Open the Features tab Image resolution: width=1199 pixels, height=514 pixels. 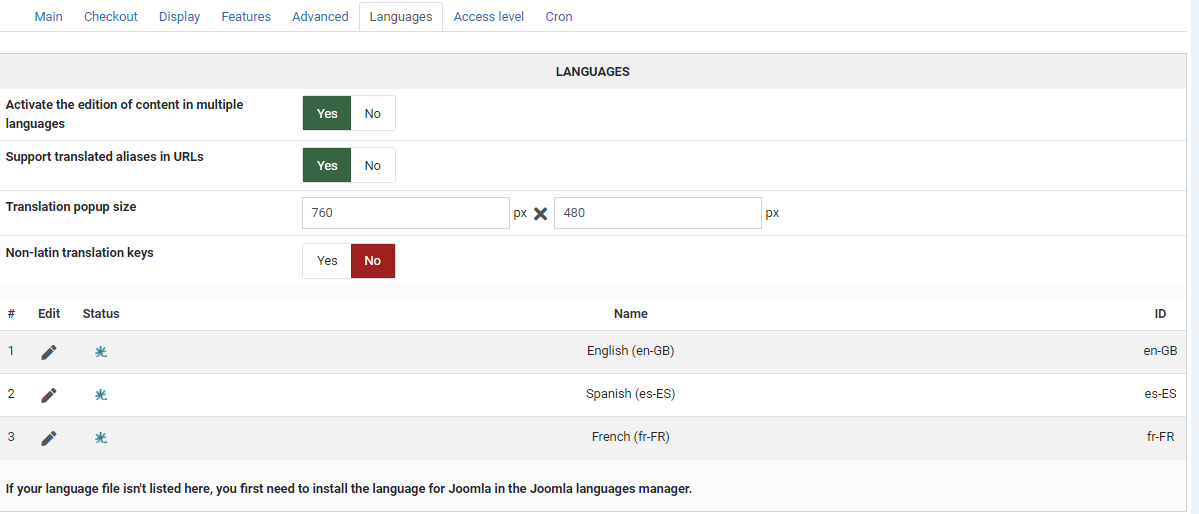coord(246,17)
